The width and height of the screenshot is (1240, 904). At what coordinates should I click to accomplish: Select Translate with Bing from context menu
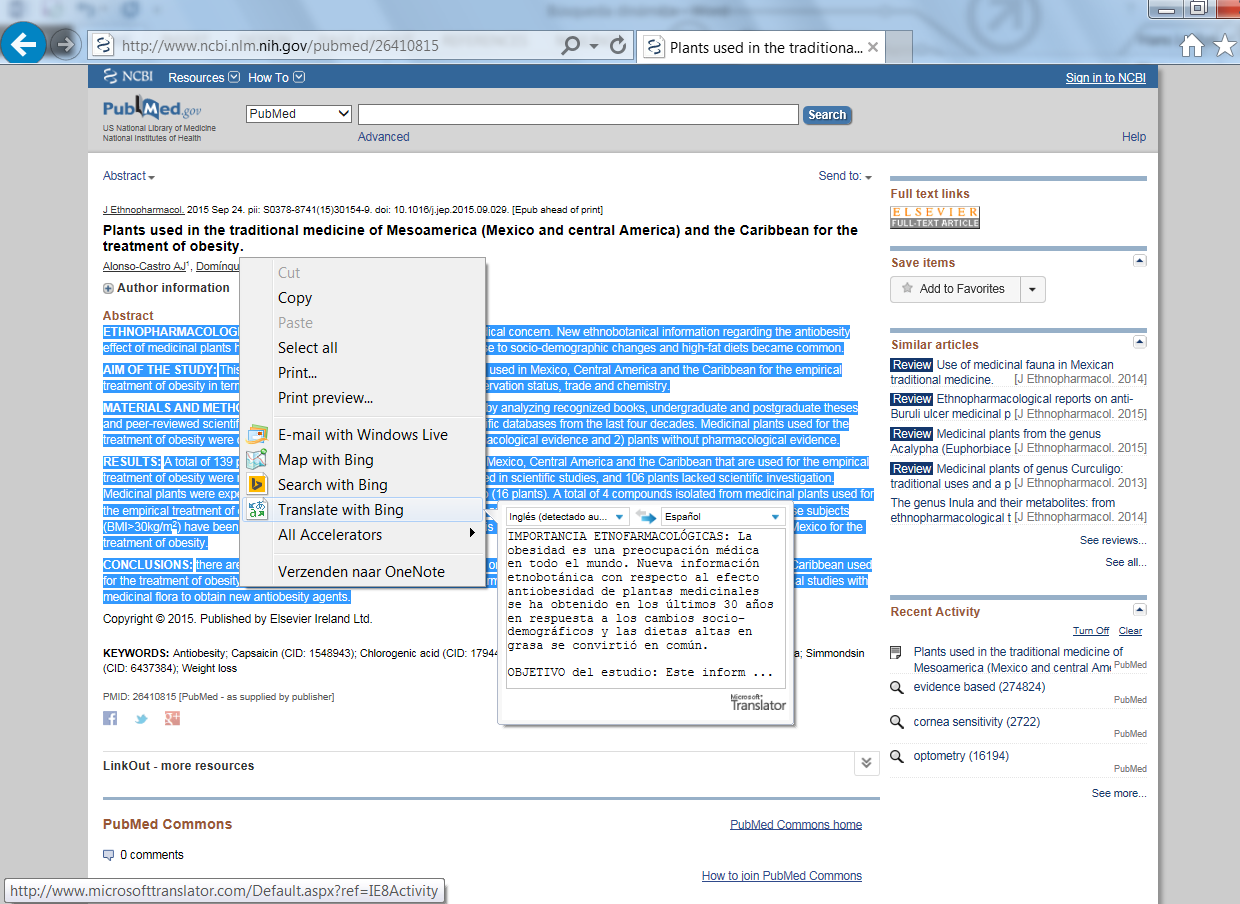click(x=340, y=510)
